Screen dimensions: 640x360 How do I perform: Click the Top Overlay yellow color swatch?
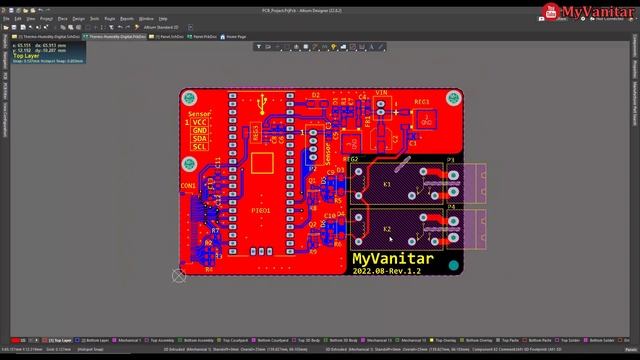point(431,340)
